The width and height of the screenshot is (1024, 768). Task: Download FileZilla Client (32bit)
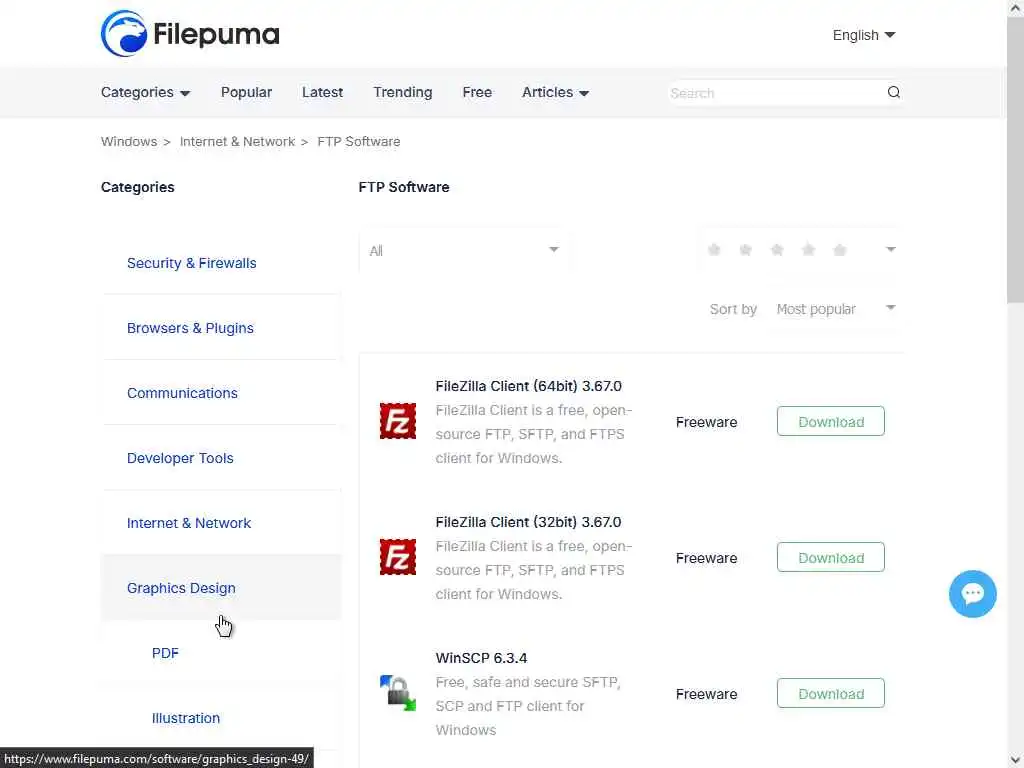pyautogui.click(x=831, y=557)
